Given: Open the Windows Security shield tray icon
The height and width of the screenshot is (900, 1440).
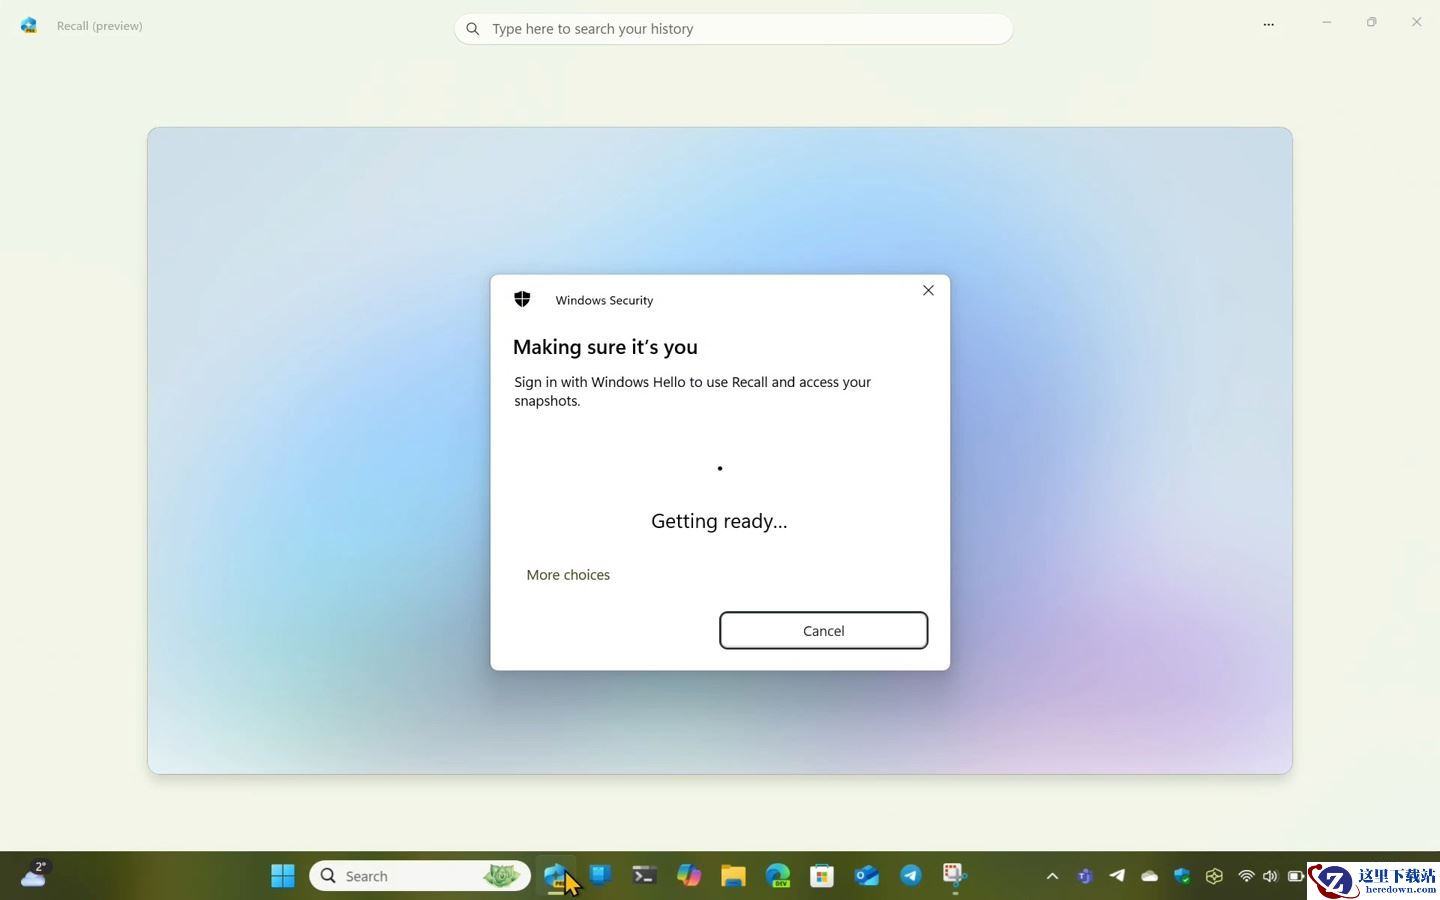Looking at the screenshot, I should pyautogui.click(x=1182, y=876).
